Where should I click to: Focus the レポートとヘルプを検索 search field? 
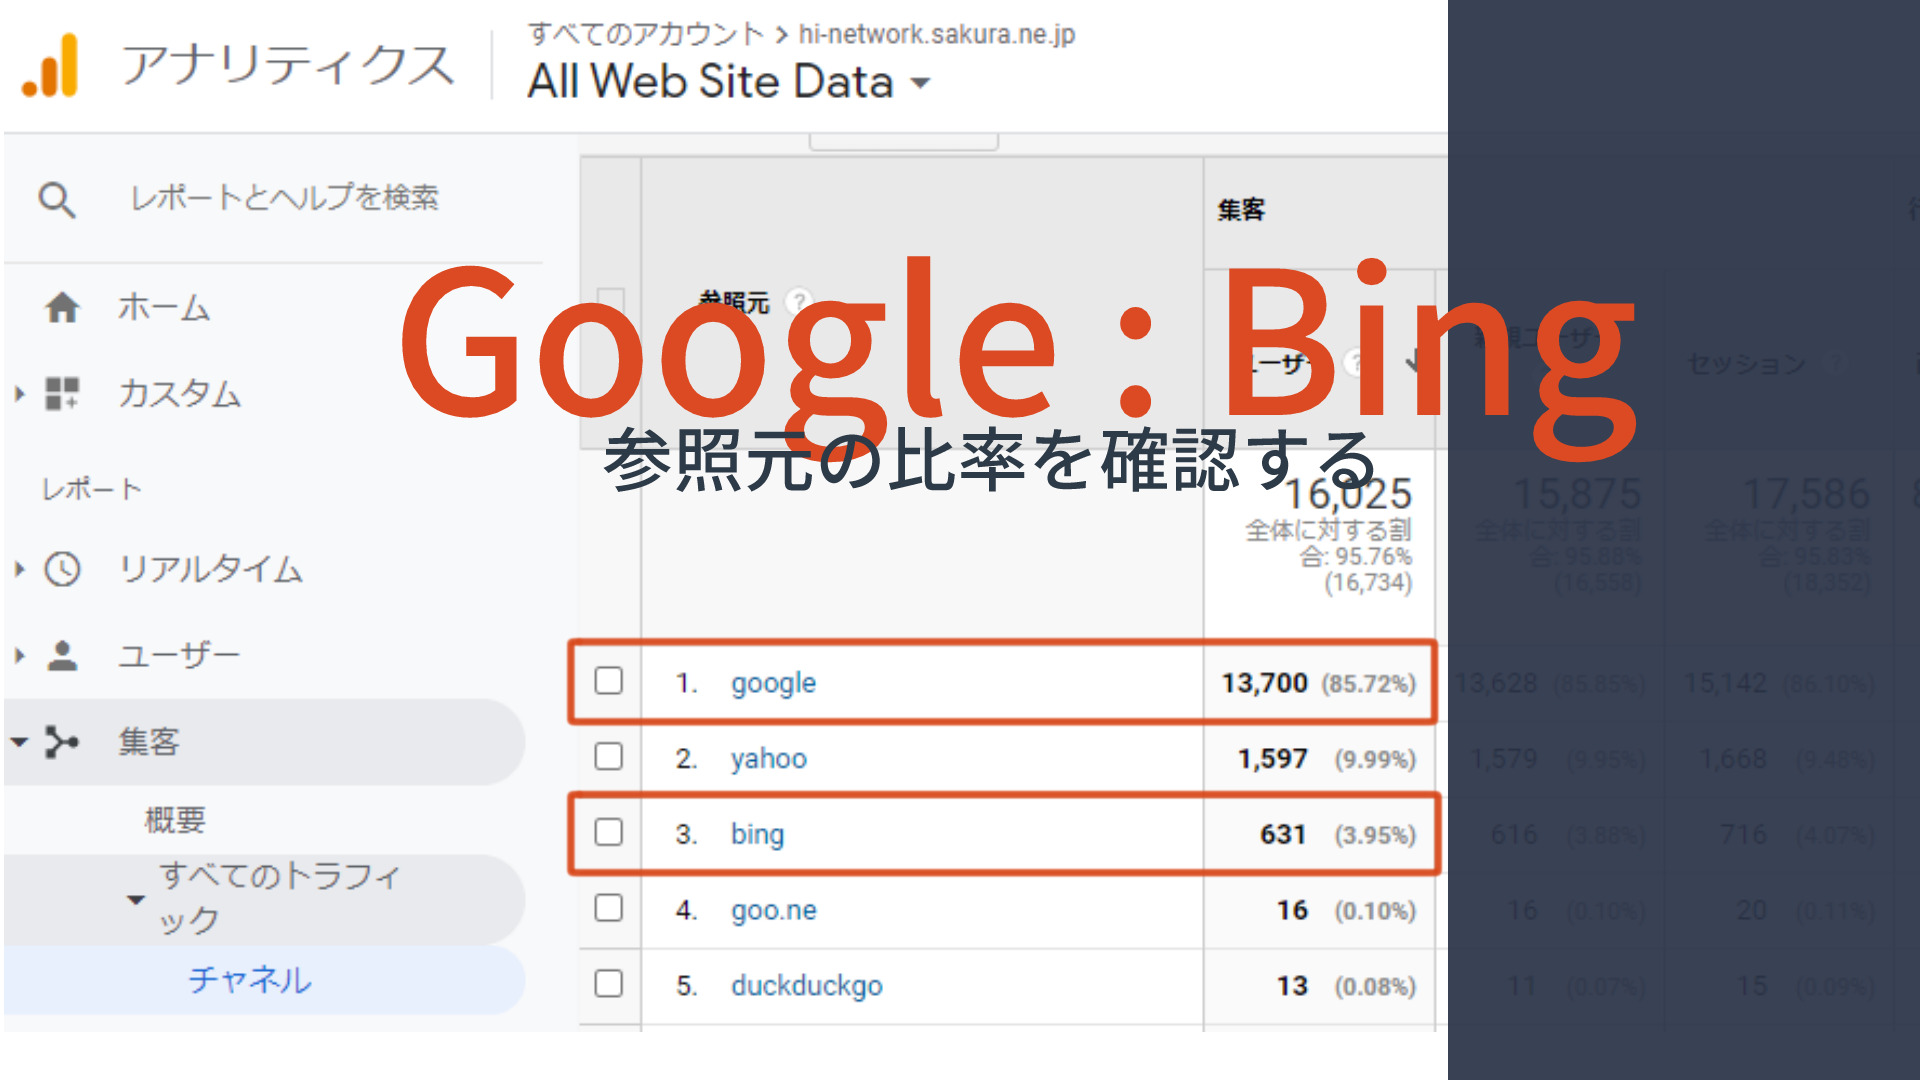click(285, 198)
